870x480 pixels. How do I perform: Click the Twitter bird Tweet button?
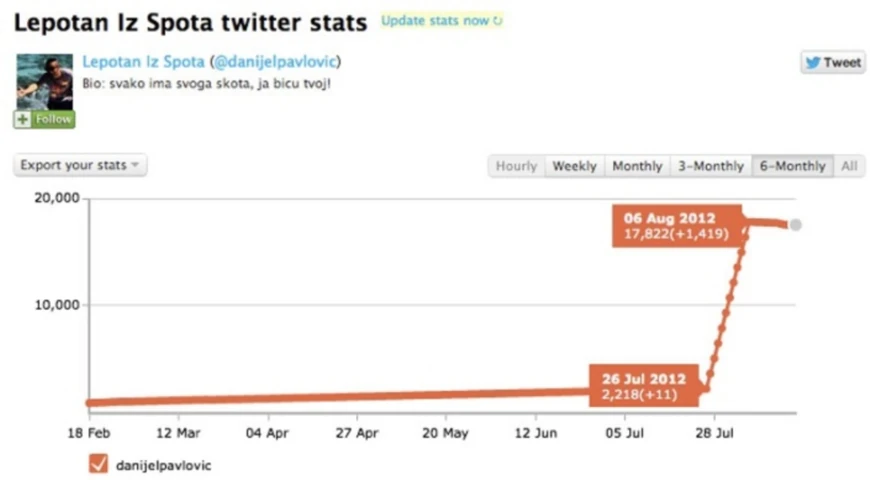tap(832, 63)
